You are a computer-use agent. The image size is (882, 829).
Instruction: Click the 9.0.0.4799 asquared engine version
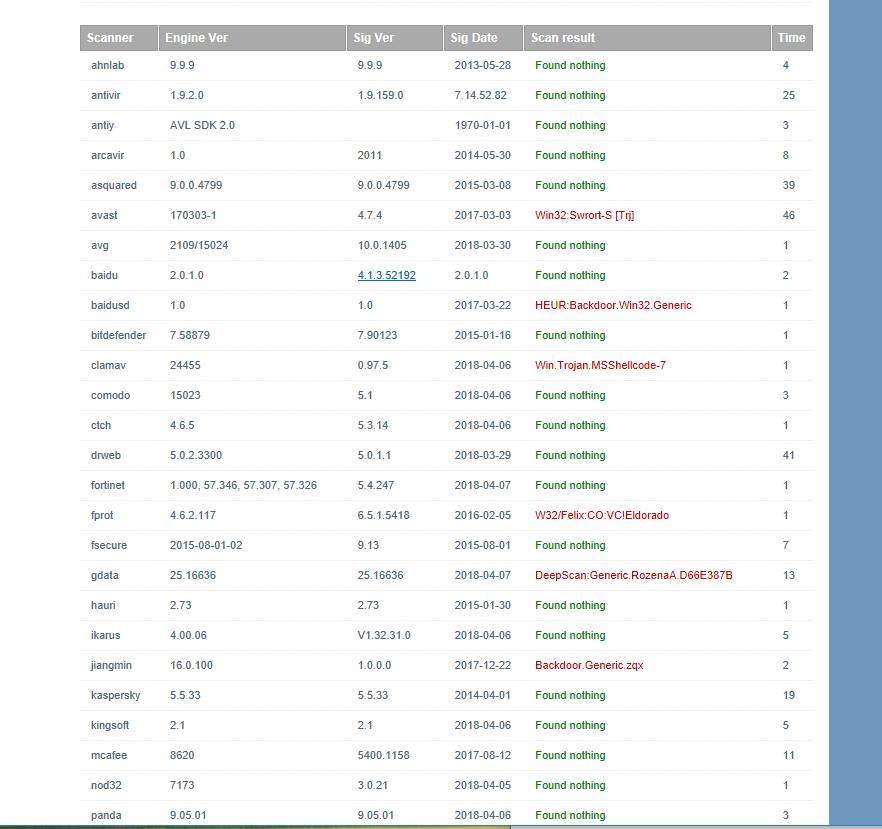pyautogui.click(x=196, y=186)
